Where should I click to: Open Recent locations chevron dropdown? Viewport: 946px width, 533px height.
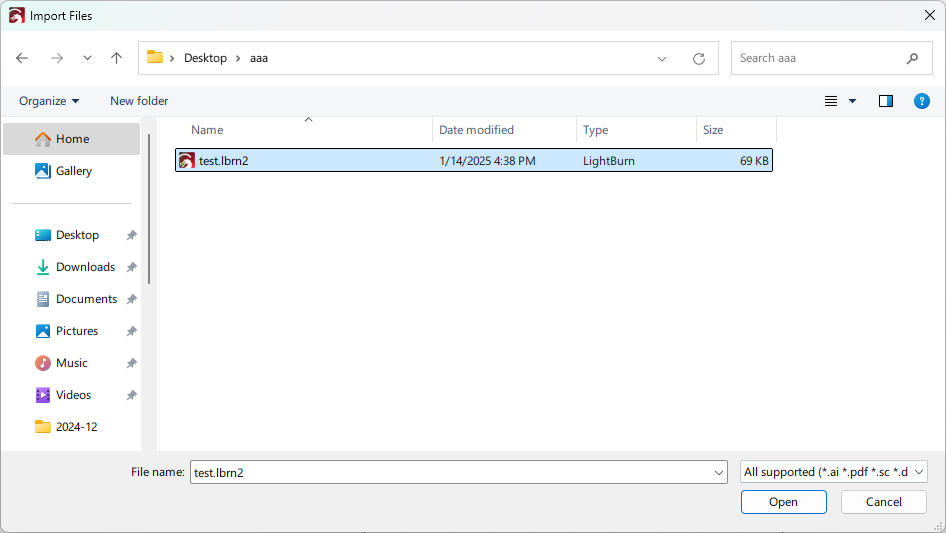87,58
